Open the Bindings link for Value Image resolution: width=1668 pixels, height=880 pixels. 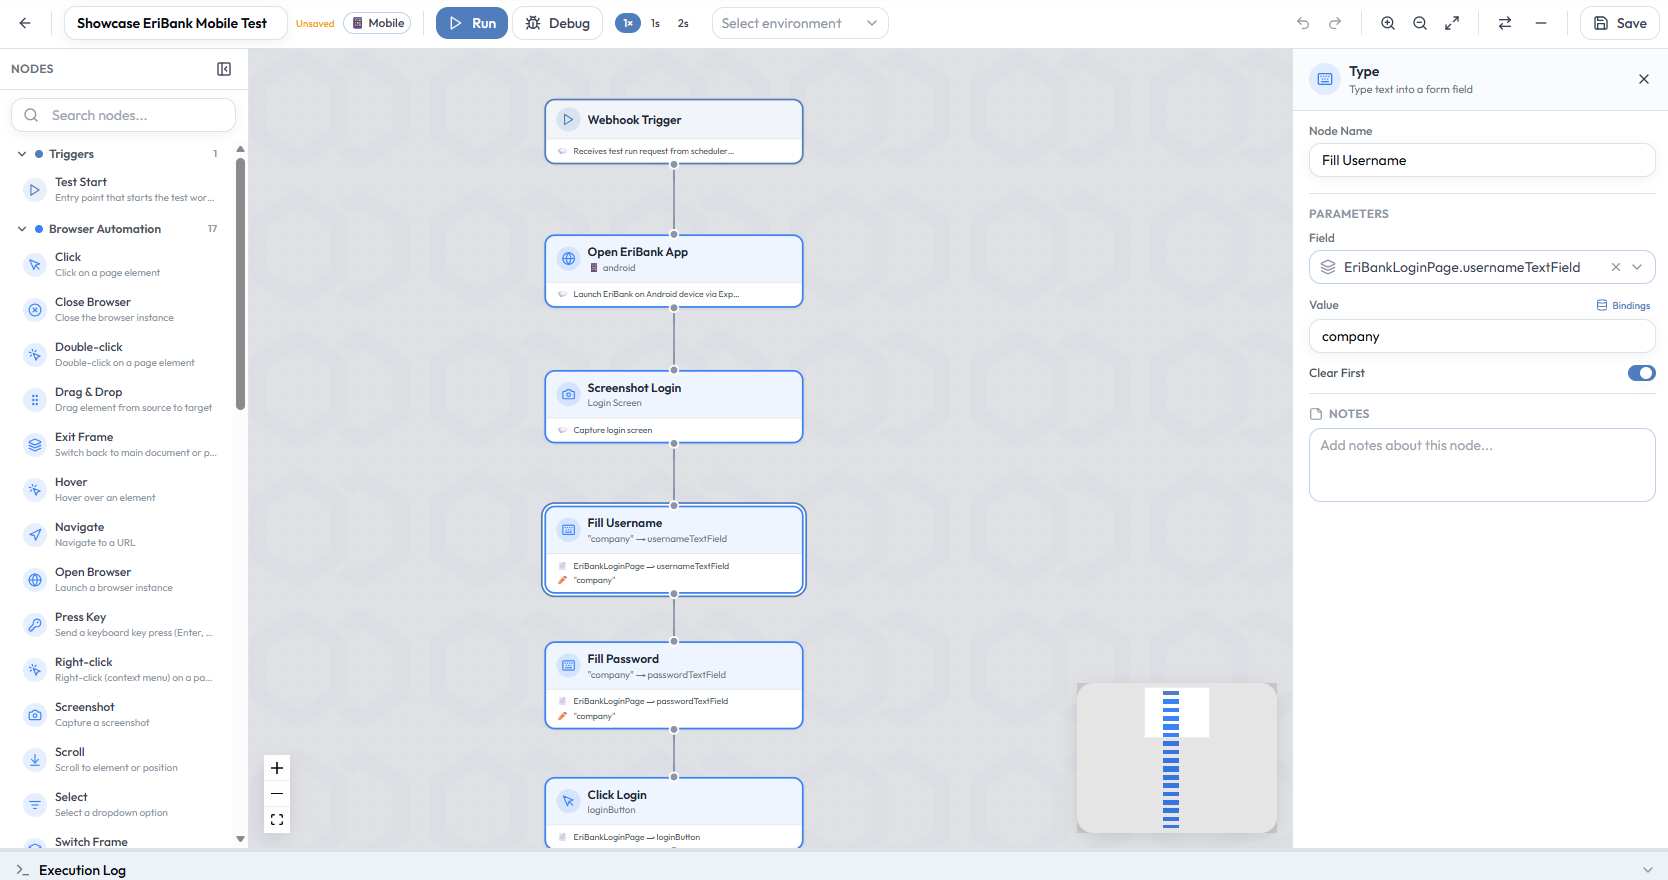[1624, 306]
